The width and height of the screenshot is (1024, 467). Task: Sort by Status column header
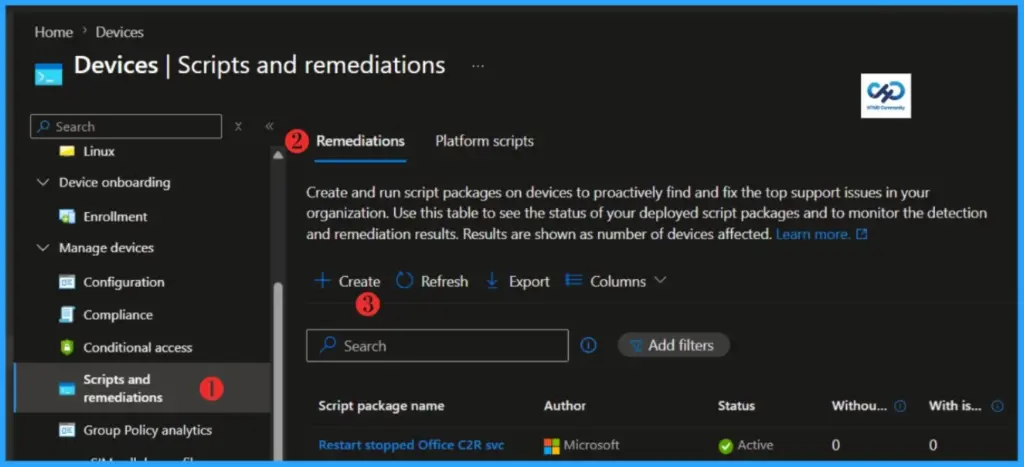(736, 406)
